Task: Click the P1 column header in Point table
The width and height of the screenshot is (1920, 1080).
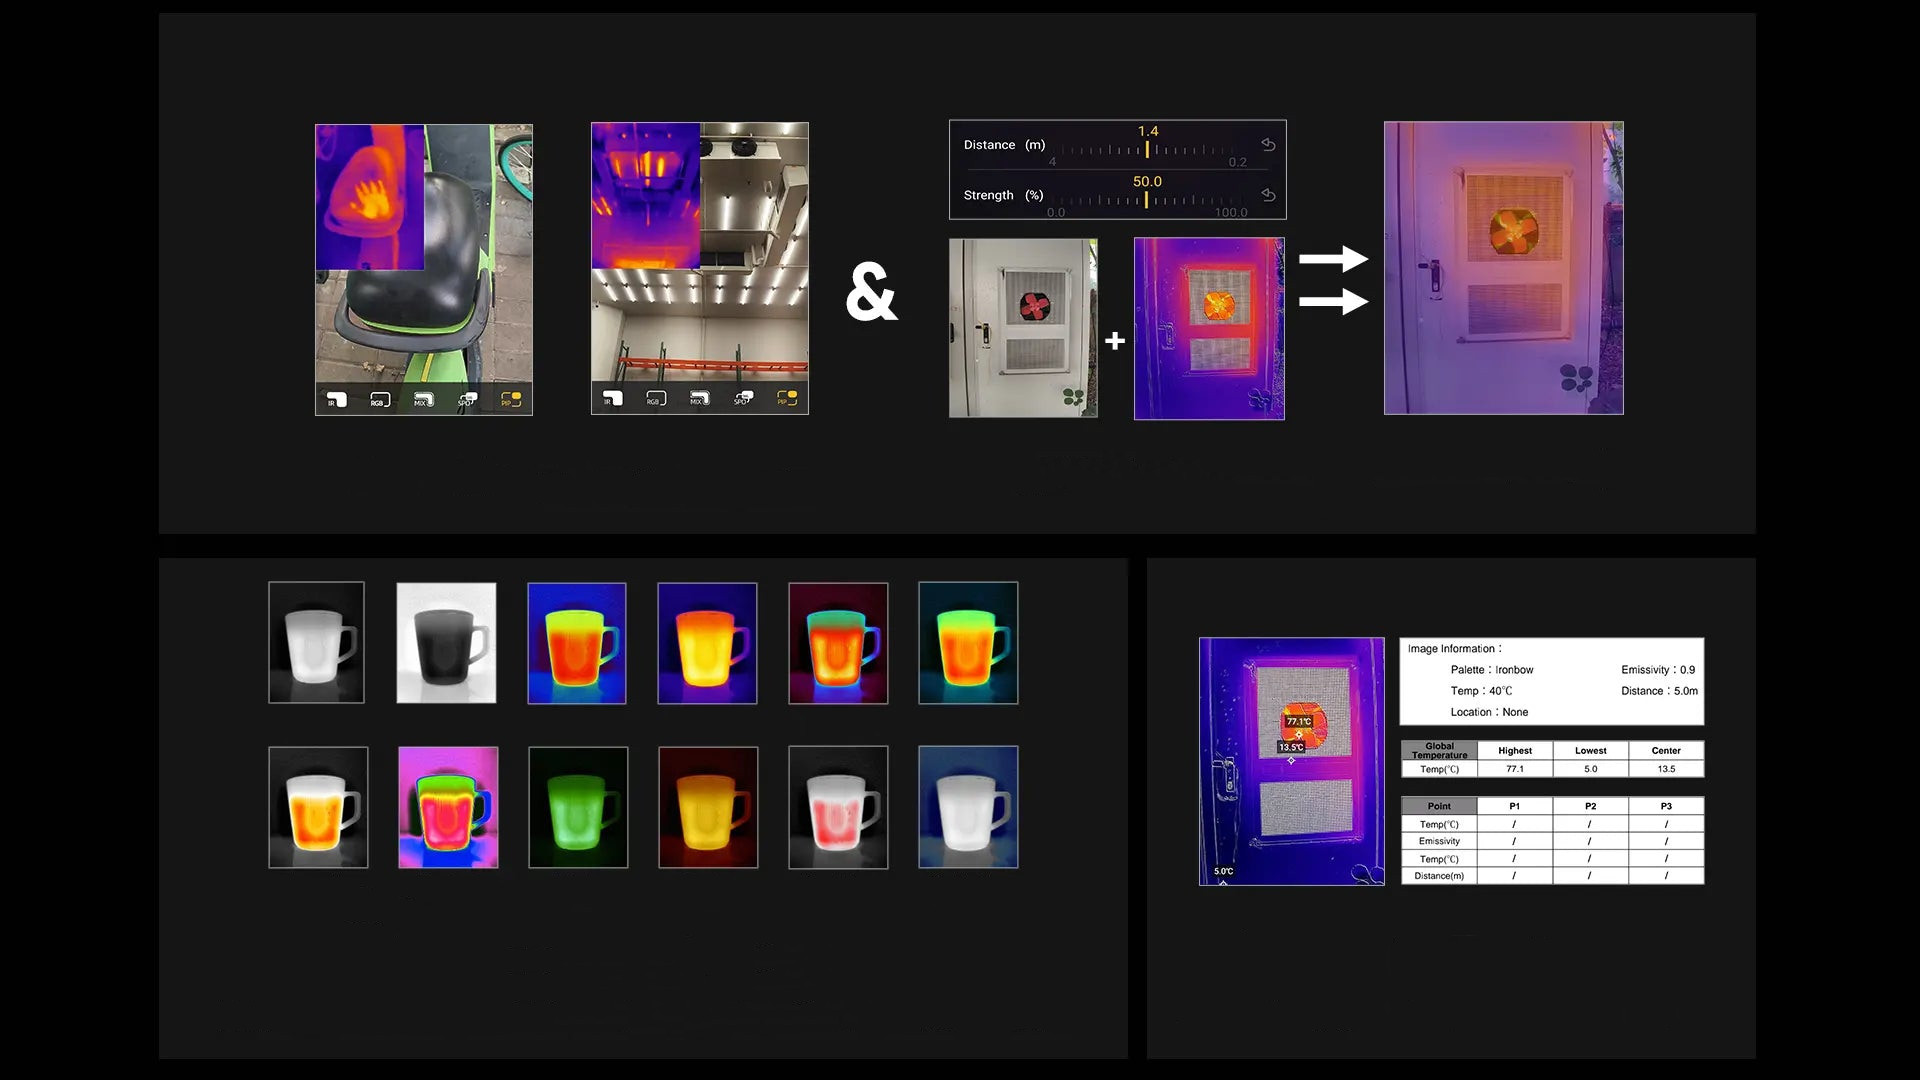Action: [x=1514, y=806]
